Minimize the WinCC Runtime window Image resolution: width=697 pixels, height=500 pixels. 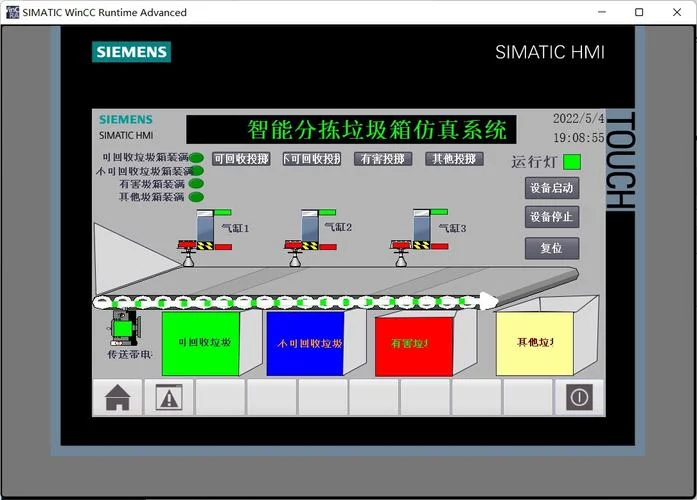[x=602, y=12]
